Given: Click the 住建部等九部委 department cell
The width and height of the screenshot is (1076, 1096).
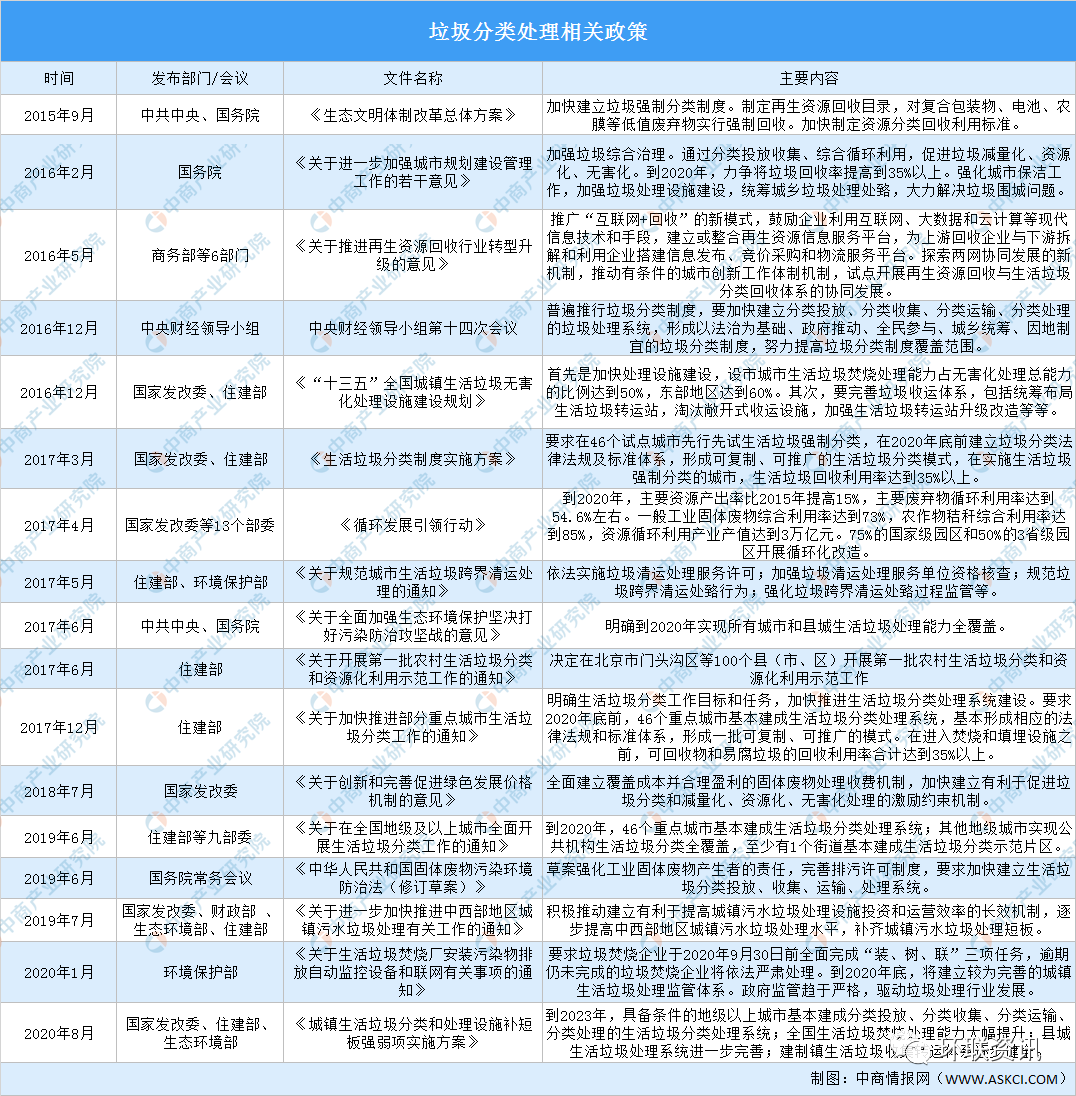Looking at the screenshot, I should (200, 837).
